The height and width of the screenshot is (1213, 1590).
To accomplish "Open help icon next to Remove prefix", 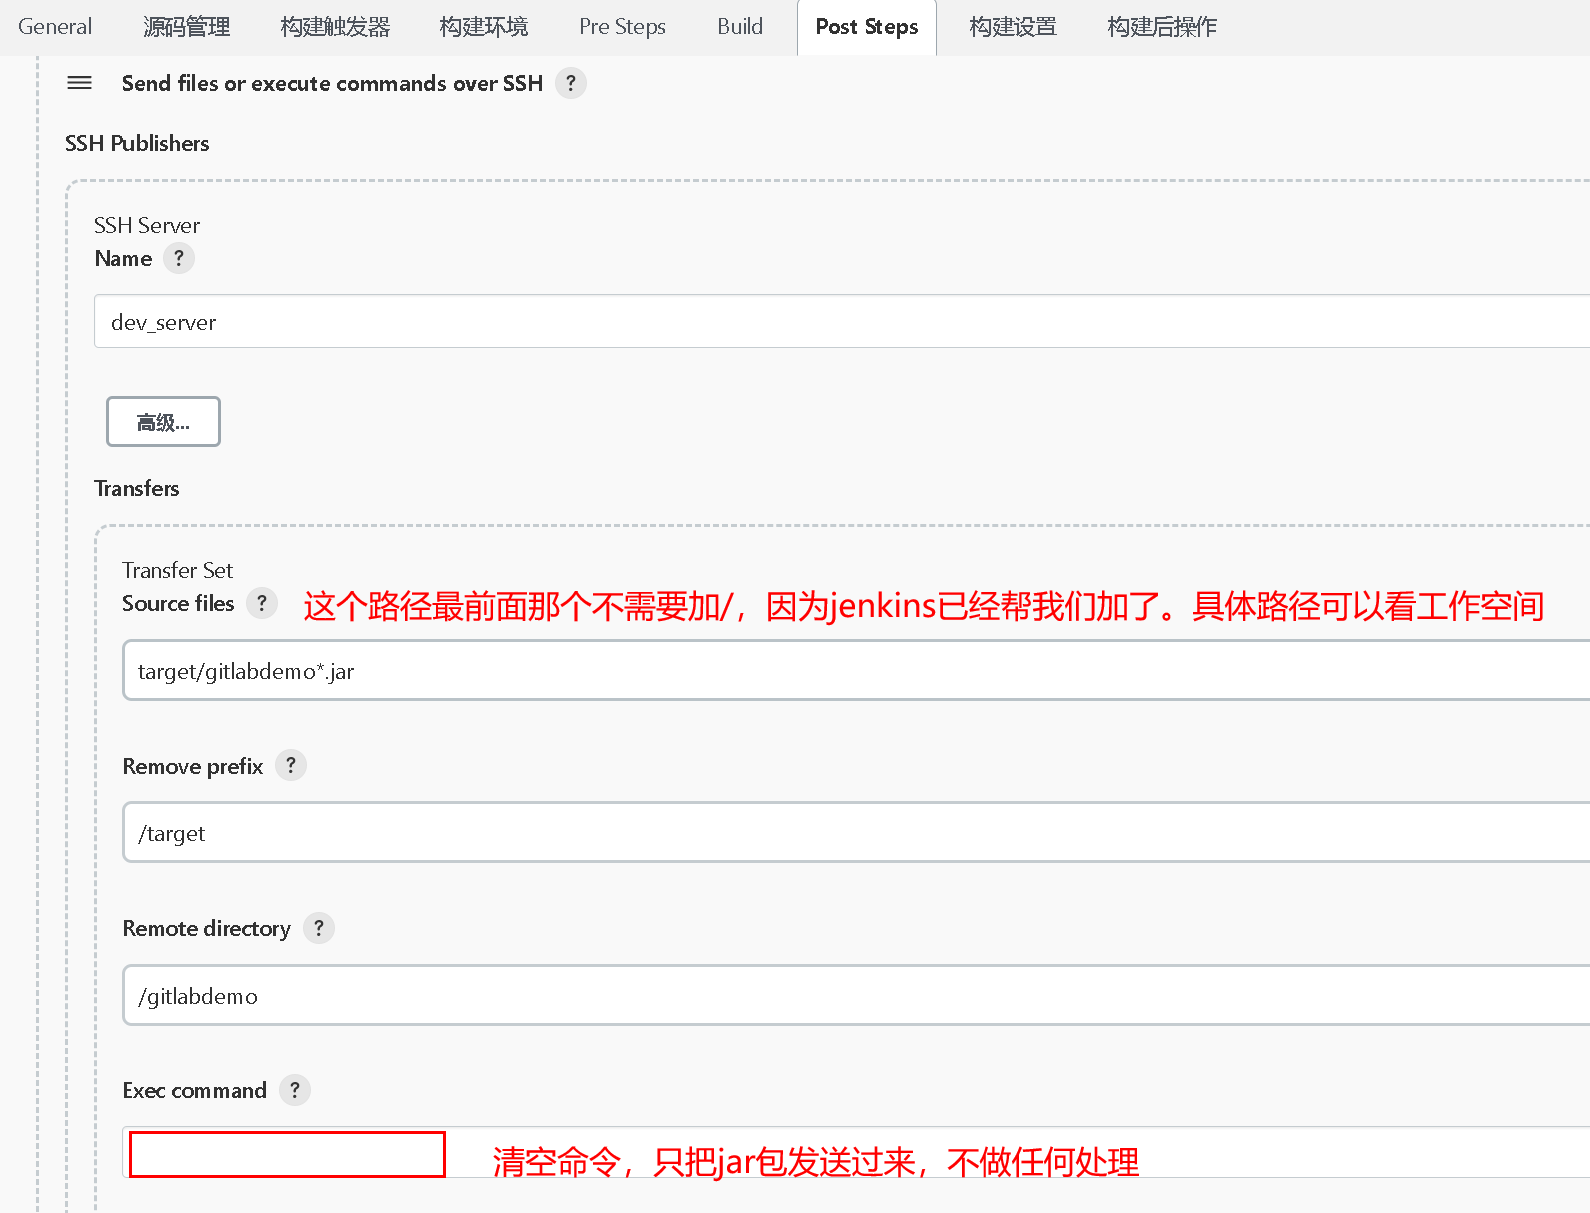I will click(x=291, y=765).
